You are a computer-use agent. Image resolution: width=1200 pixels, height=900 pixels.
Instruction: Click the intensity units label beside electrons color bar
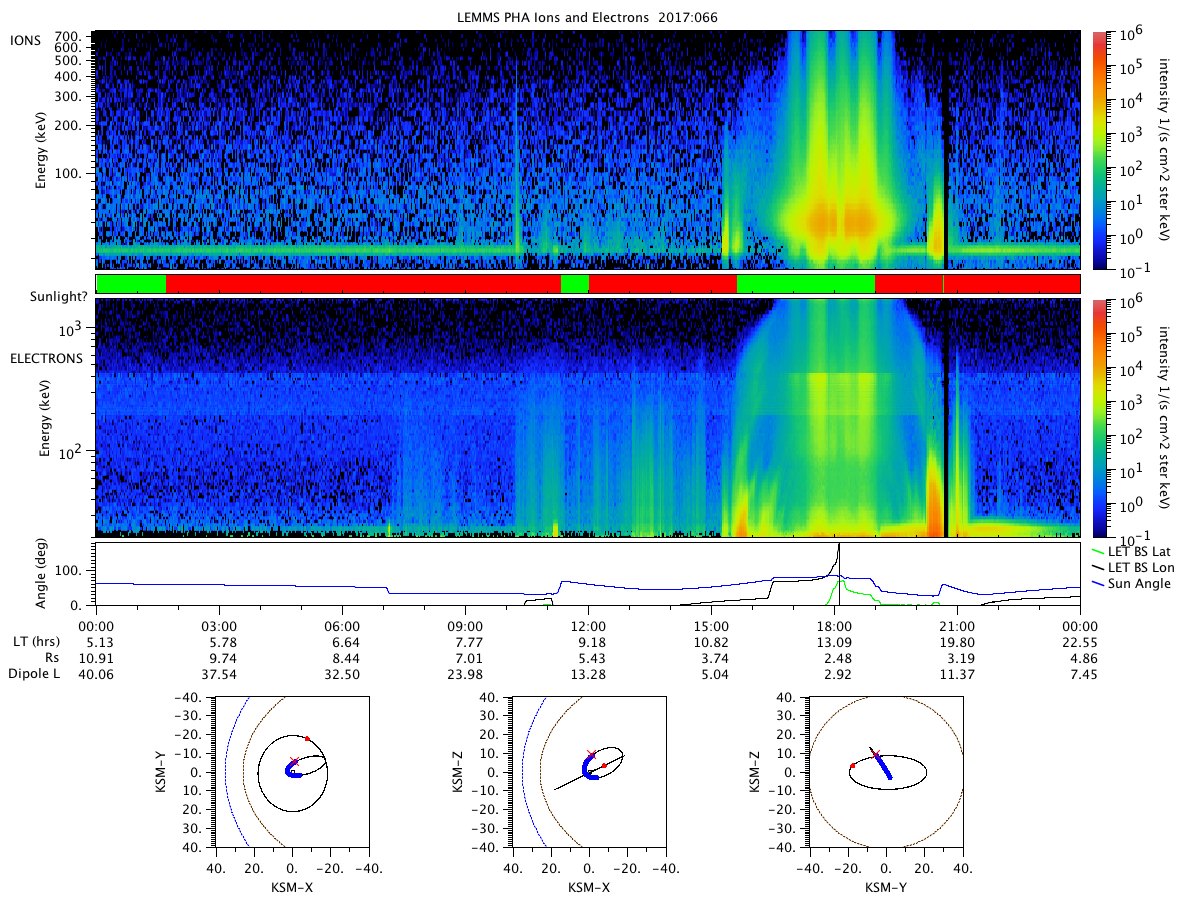click(1166, 418)
